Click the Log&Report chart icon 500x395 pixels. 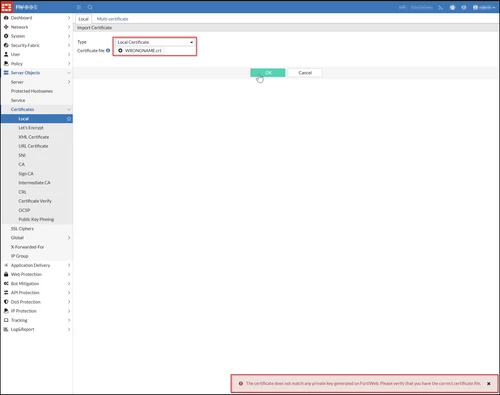[x=6, y=329]
